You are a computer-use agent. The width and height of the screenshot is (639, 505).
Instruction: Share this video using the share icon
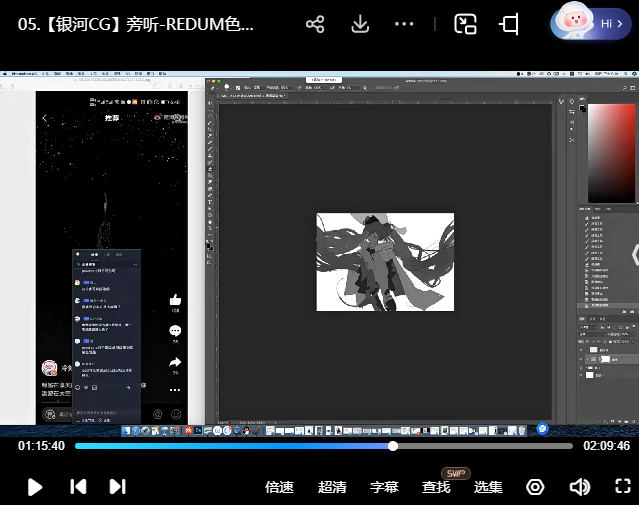tap(315, 24)
